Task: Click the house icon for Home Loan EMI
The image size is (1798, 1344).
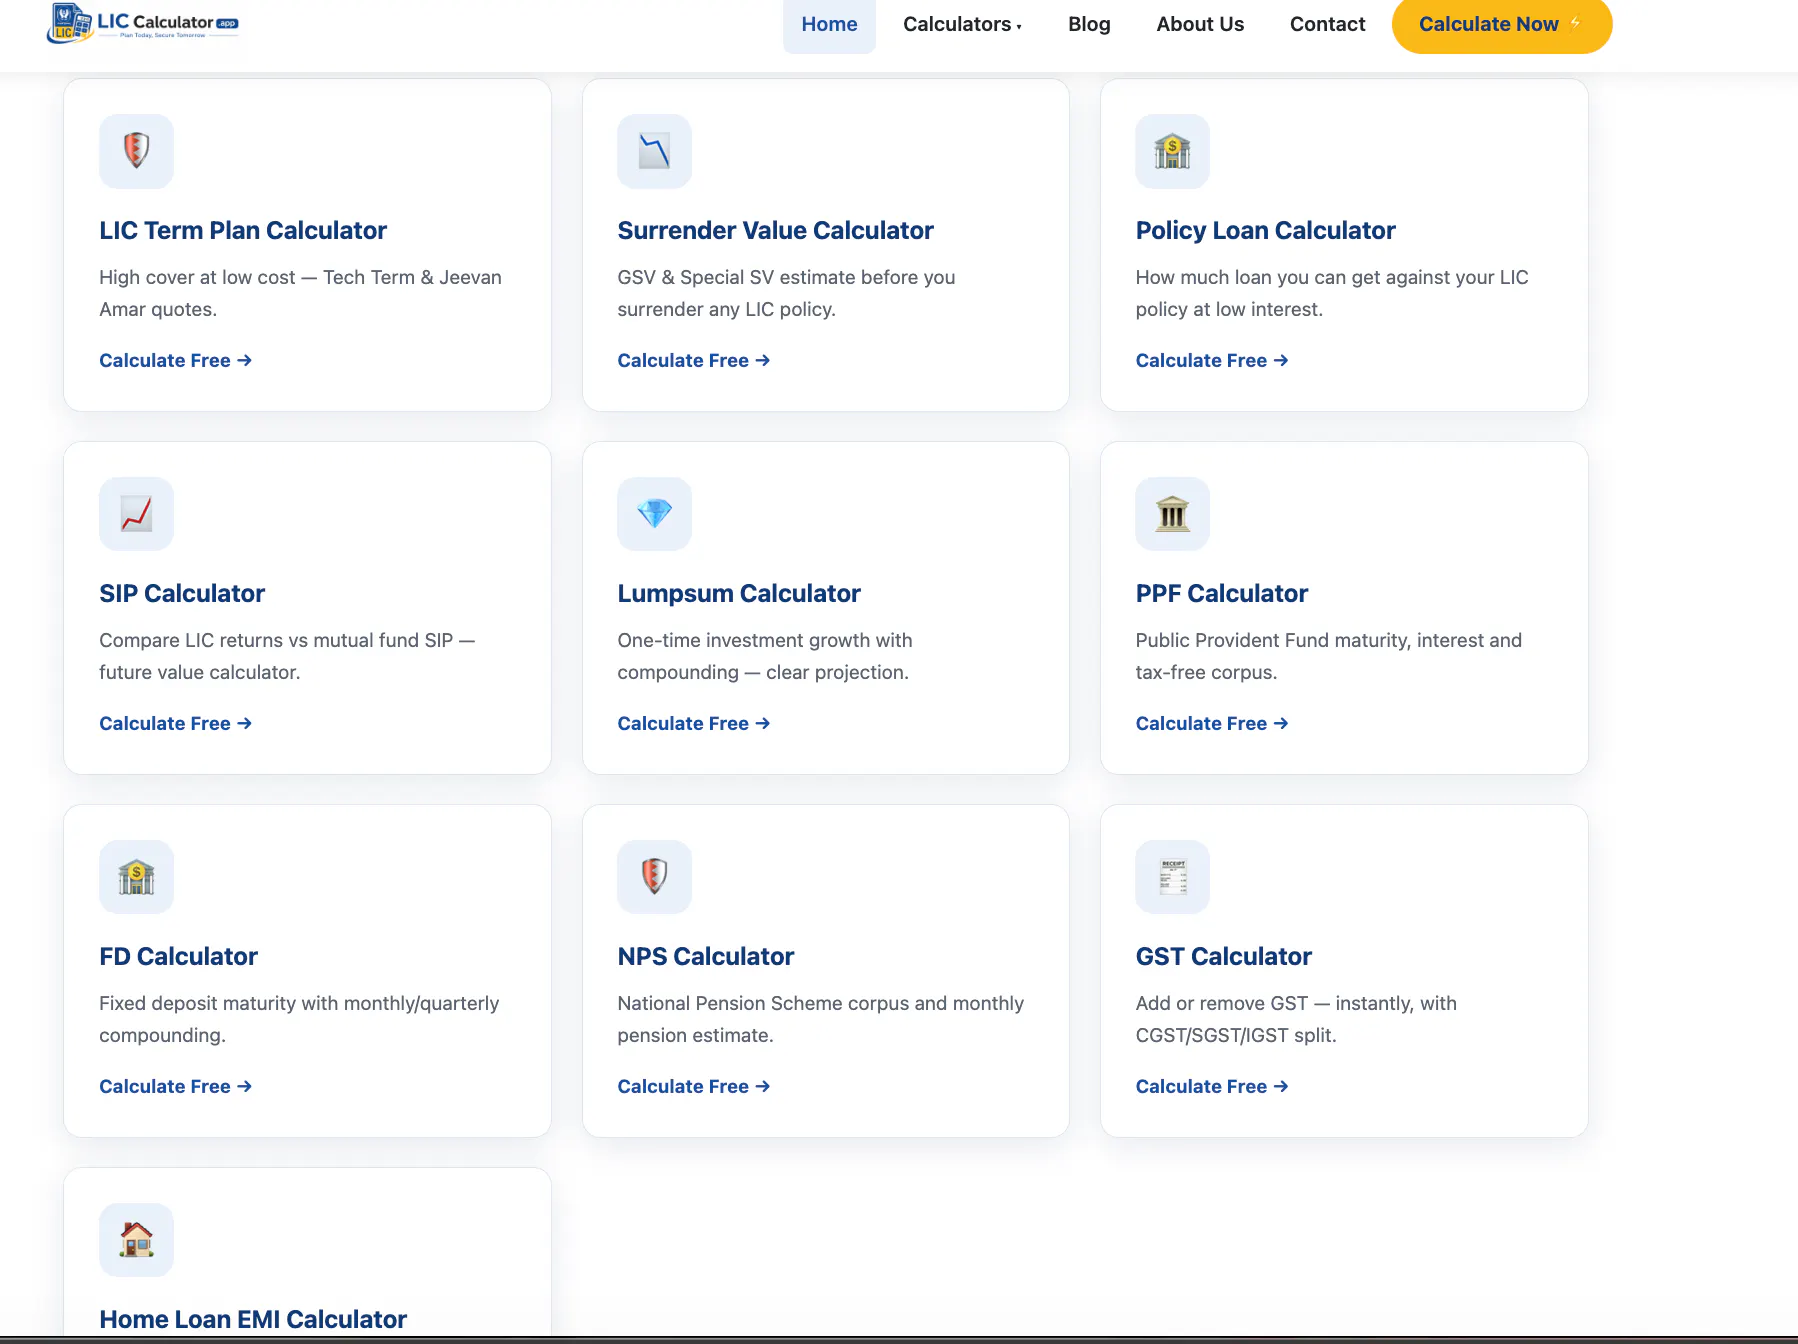Action: click(x=136, y=1240)
